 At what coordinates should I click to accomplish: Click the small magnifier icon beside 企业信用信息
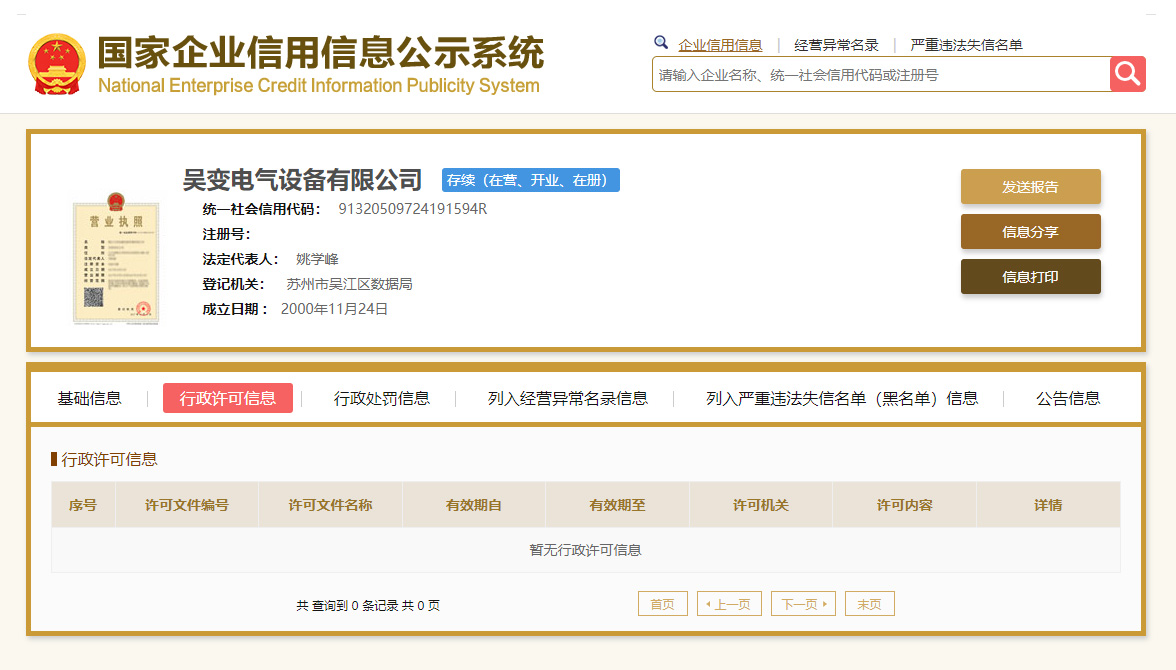[661, 43]
